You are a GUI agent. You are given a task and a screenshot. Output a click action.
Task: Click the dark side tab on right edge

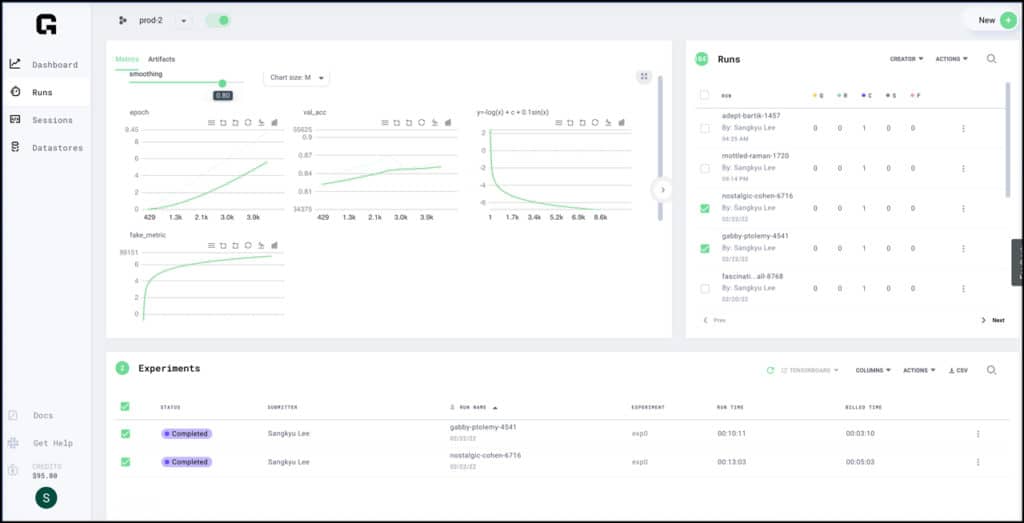[1017, 262]
